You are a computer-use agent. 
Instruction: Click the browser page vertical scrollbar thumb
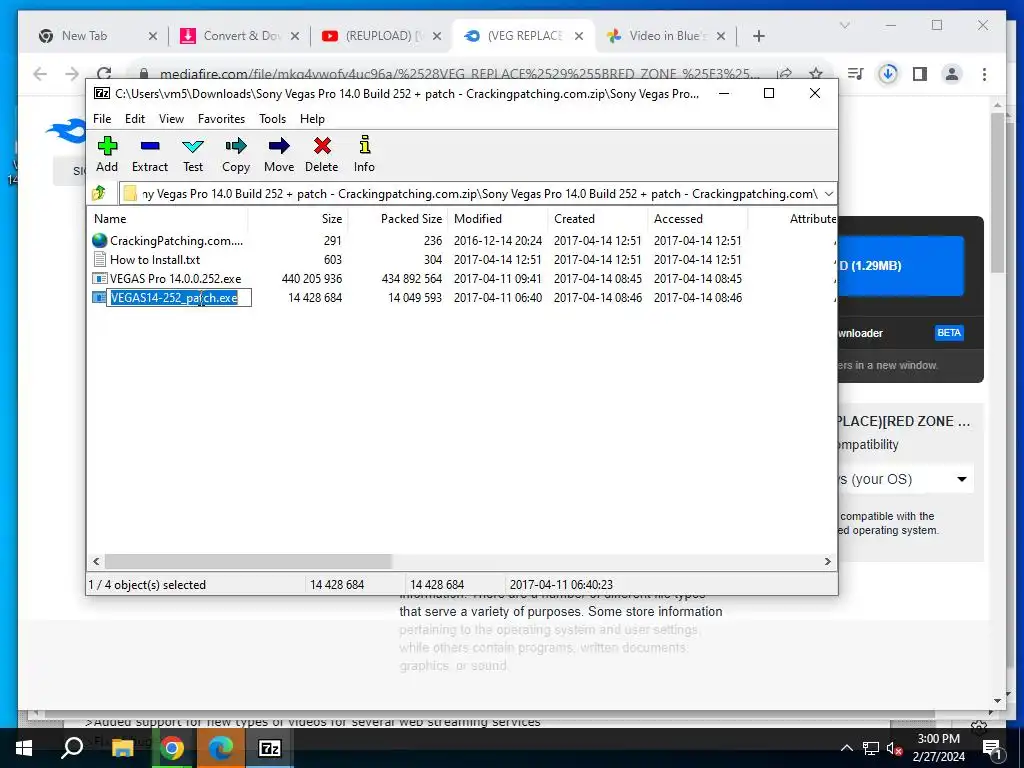click(997, 193)
